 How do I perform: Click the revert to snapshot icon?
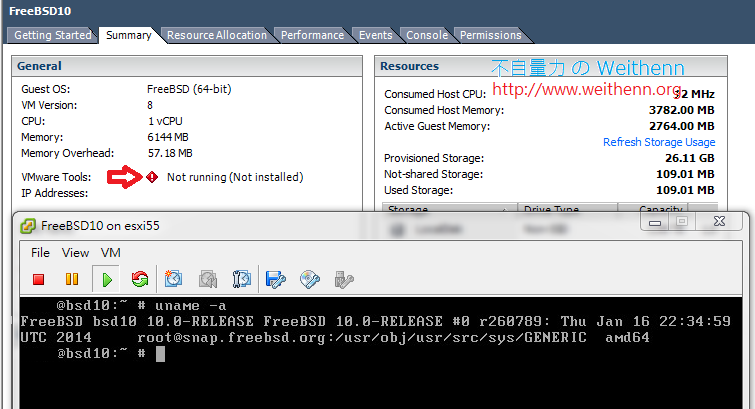[208, 279]
